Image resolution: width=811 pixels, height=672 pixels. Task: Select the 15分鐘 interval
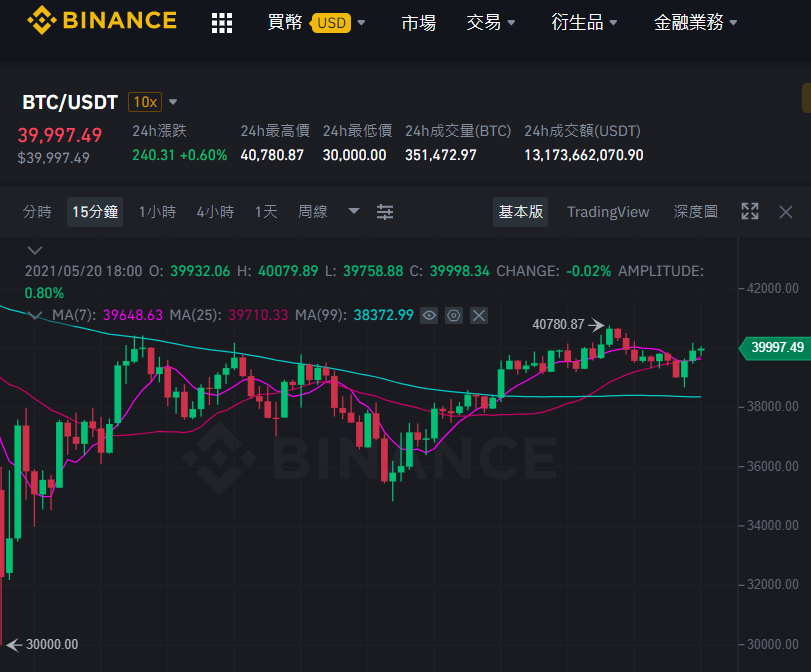(95, 212)
